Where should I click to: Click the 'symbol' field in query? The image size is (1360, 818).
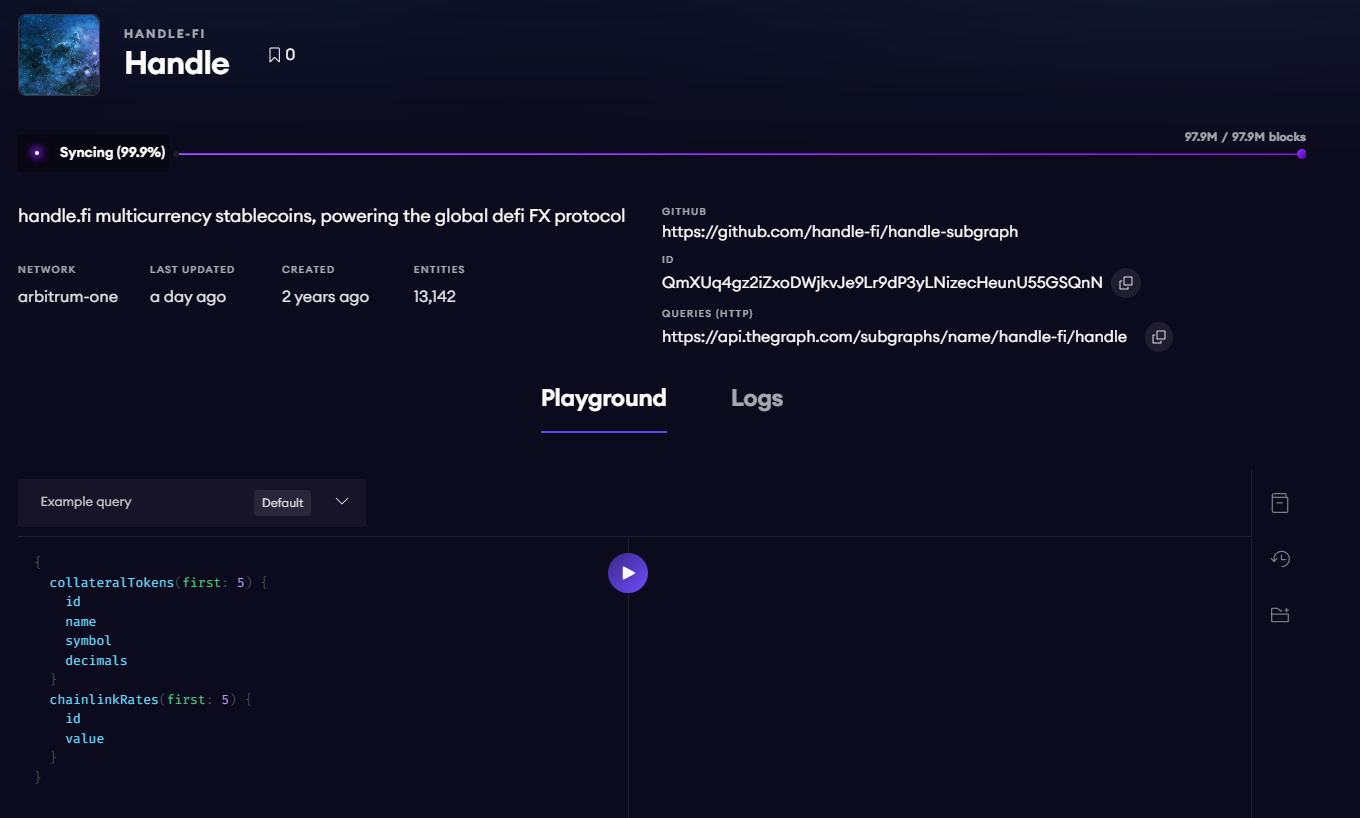[x=88, y=641]
